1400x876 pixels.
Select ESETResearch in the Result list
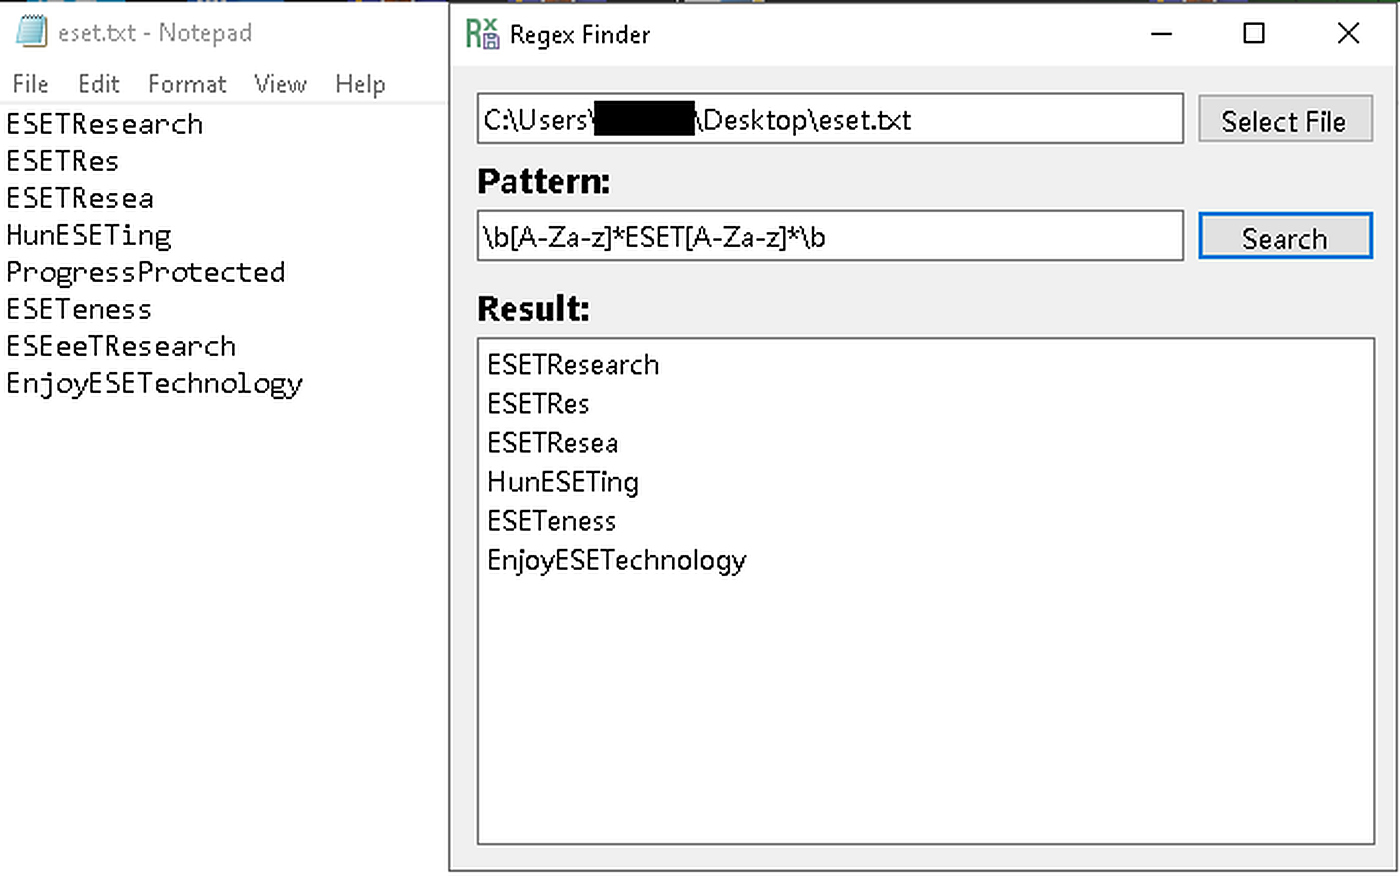point(573,365)
